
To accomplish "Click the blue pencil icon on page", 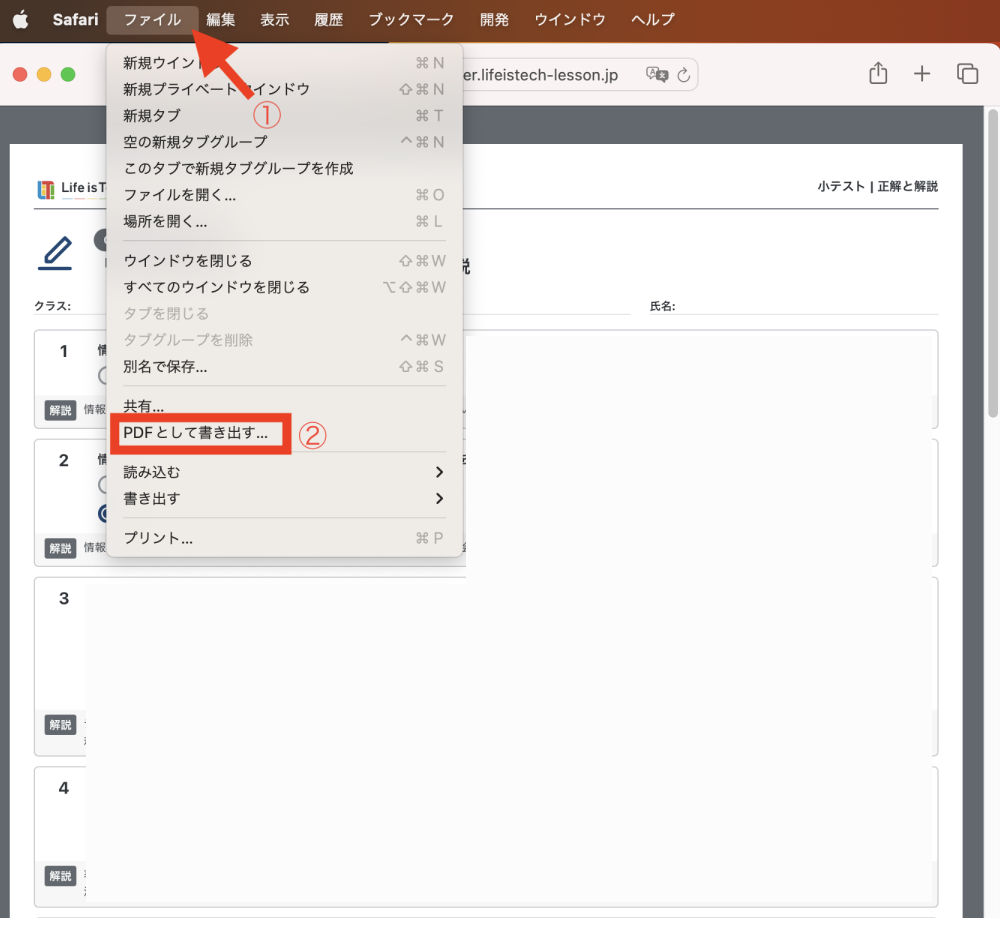I will pyautogui.click(x=55, y=253).
